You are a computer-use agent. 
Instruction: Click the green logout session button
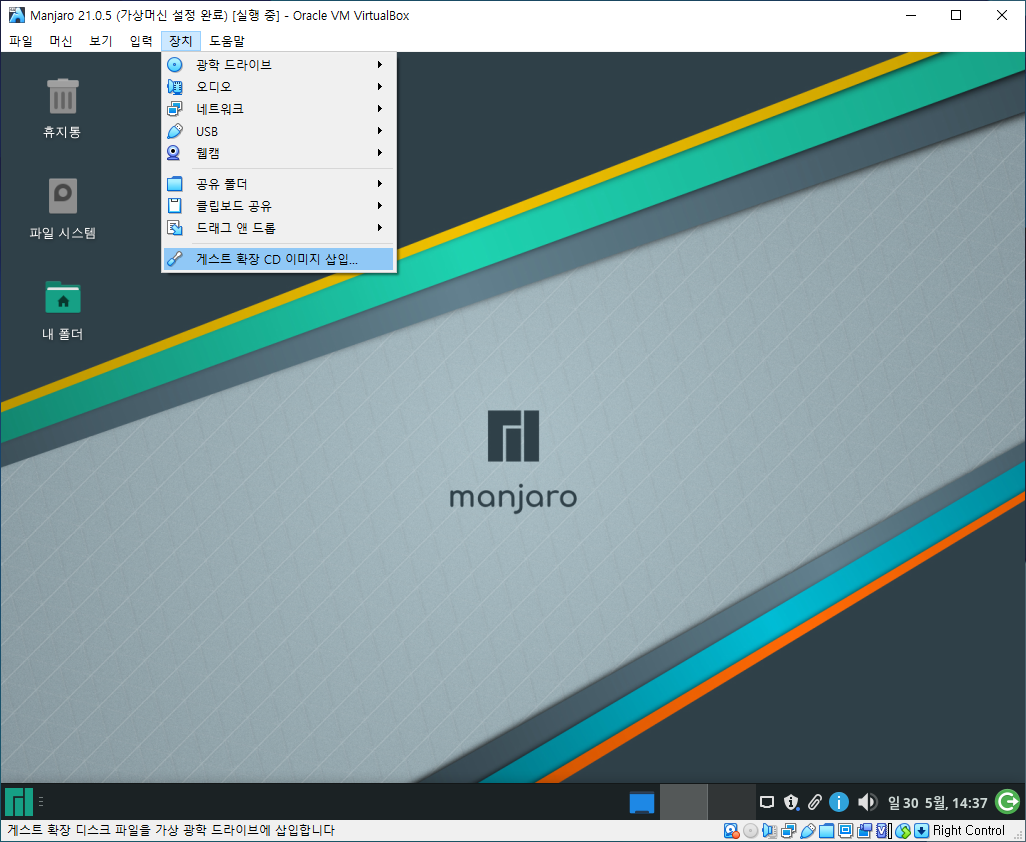pos(1007,801)
